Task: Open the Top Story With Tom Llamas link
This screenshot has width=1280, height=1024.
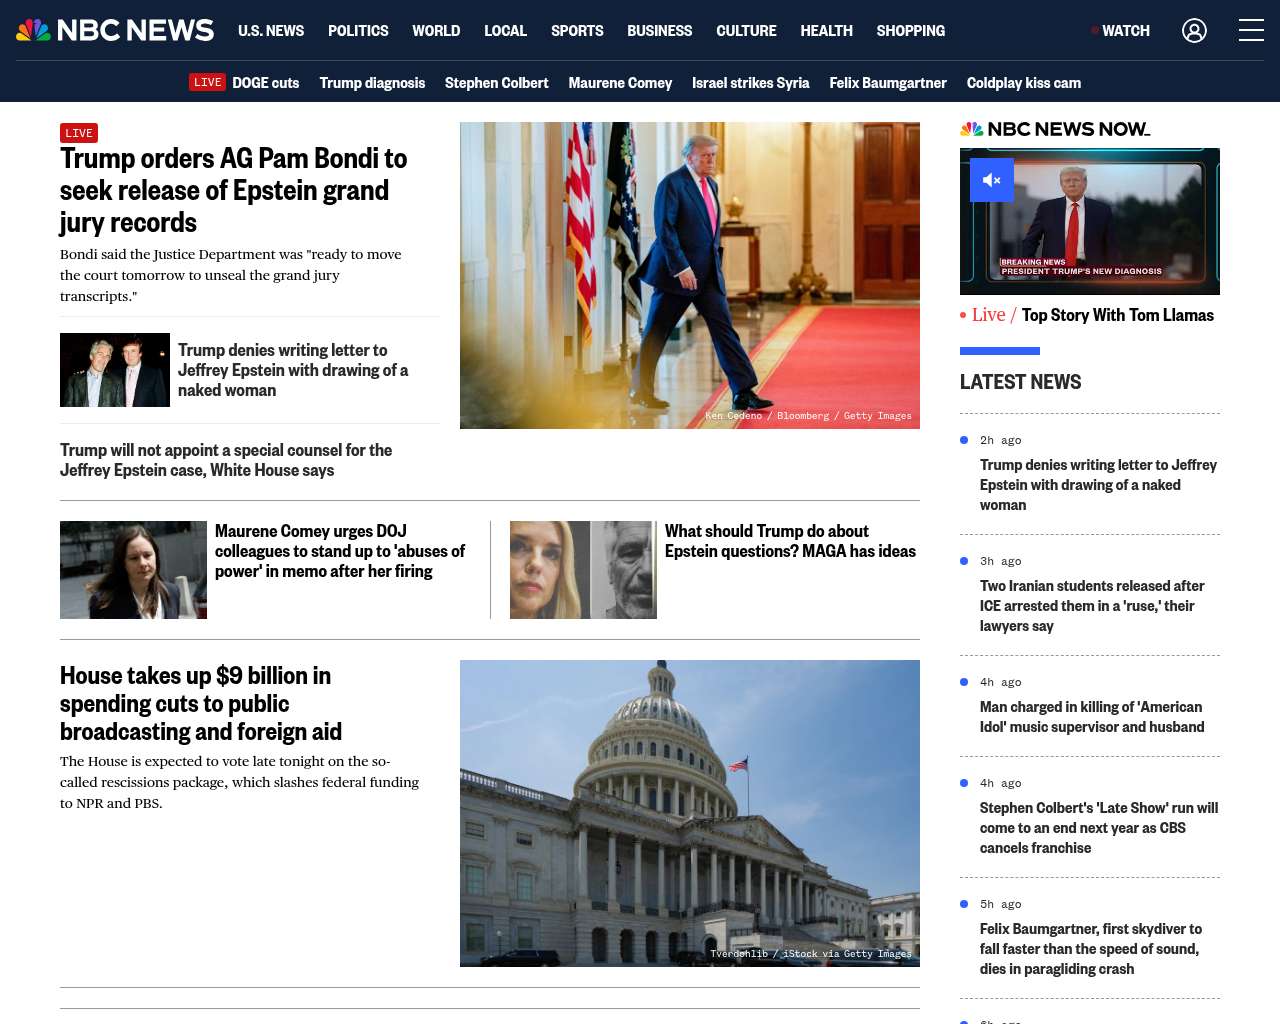Action: click(1117, 315)
